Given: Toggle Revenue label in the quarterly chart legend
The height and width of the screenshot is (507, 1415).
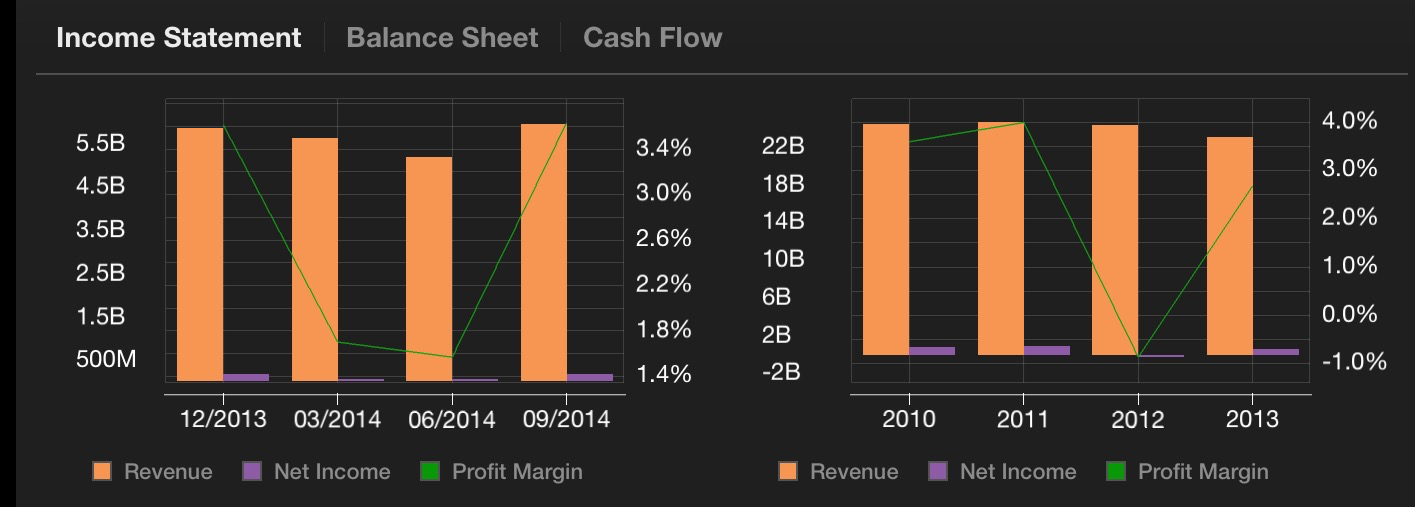Looking at the screenshot, I should pos(168,471).
